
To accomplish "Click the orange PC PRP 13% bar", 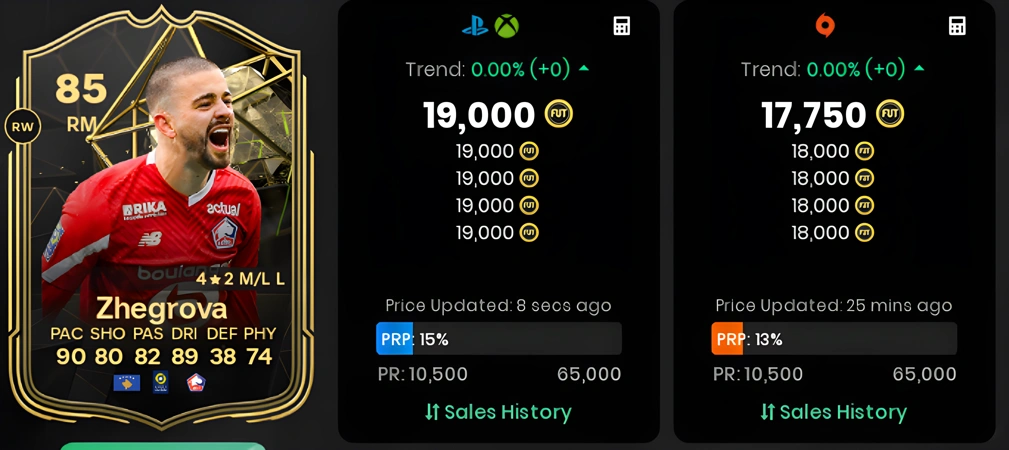I will pyautogui.click(x=834, y=339).
